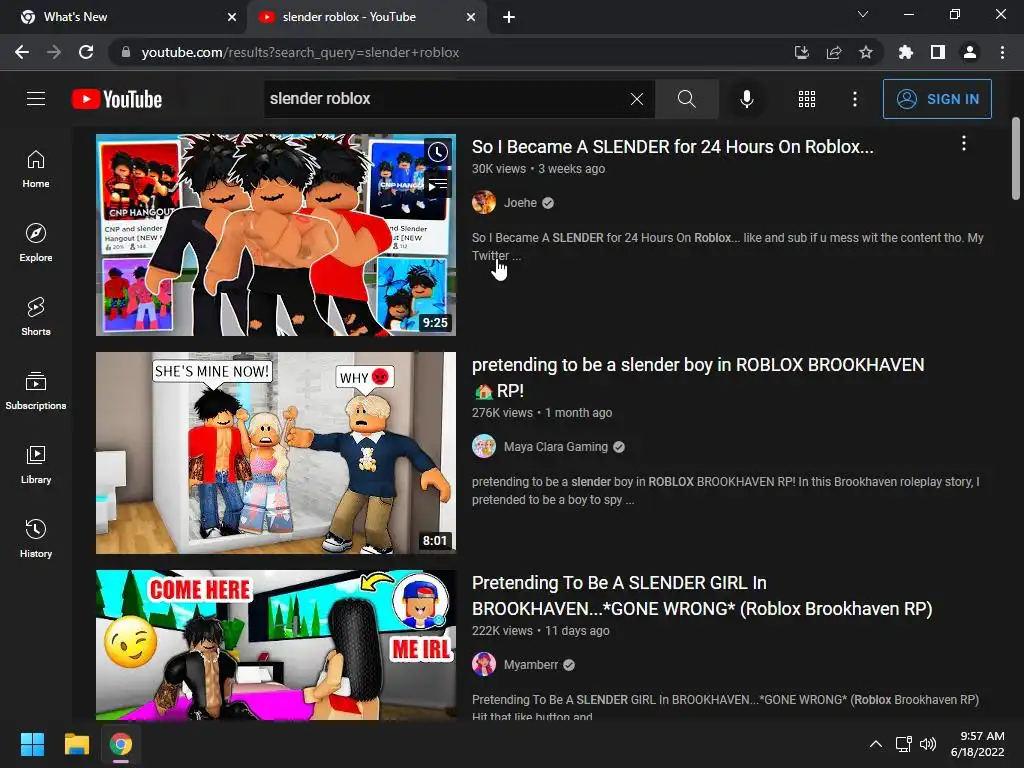Open volume control in system tray
The height and width of the screenshot is (768, 1024).
pos(927,744)
